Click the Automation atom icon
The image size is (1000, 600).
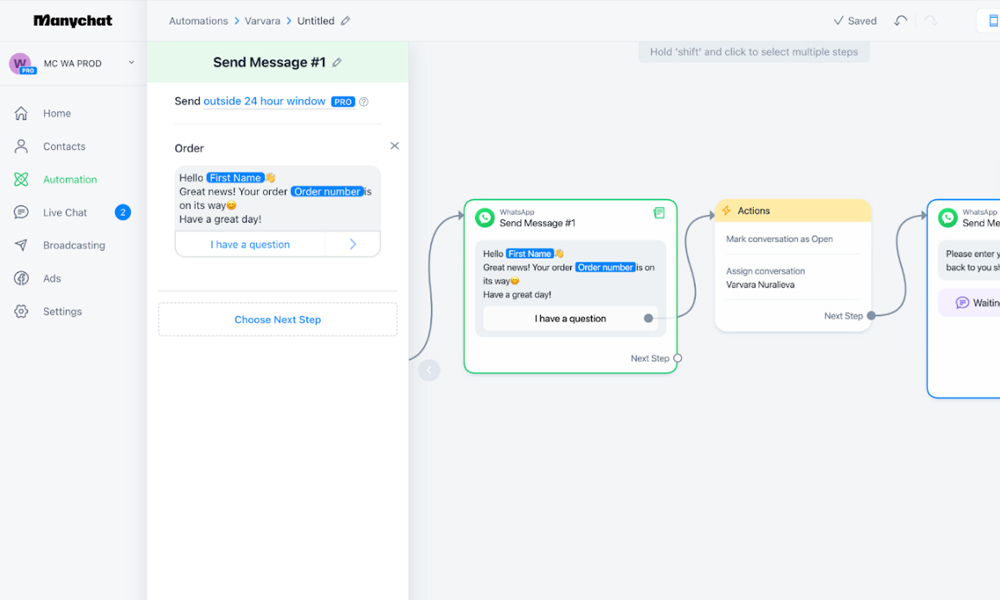pyautogui.click(x=21, y=179)
